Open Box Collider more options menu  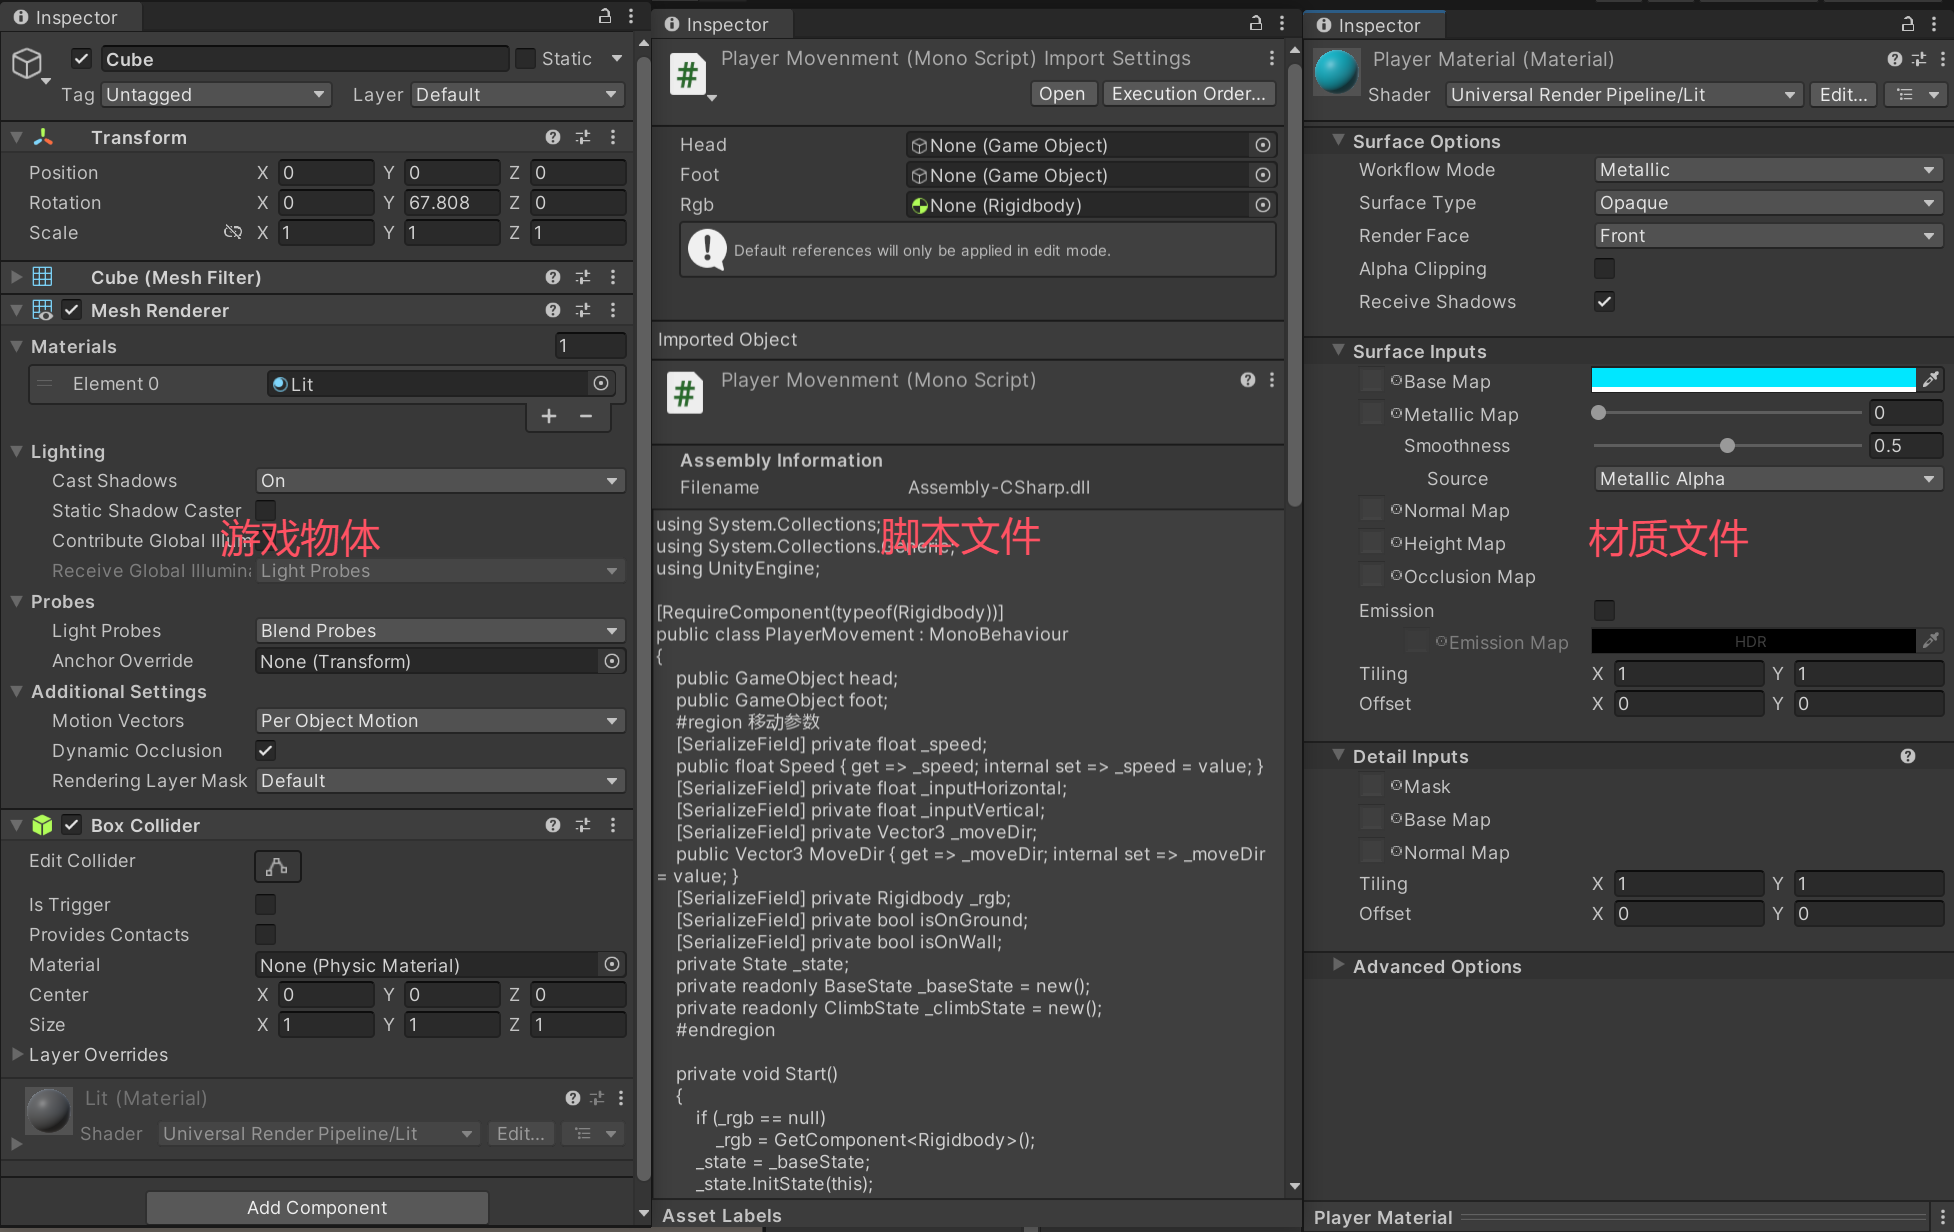click(613, 825)
